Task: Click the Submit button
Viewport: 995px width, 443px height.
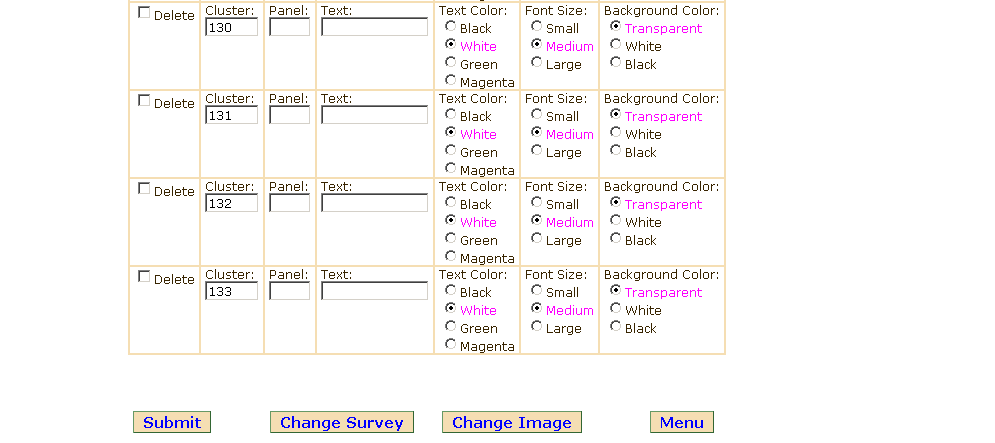Action: (172, 423)
